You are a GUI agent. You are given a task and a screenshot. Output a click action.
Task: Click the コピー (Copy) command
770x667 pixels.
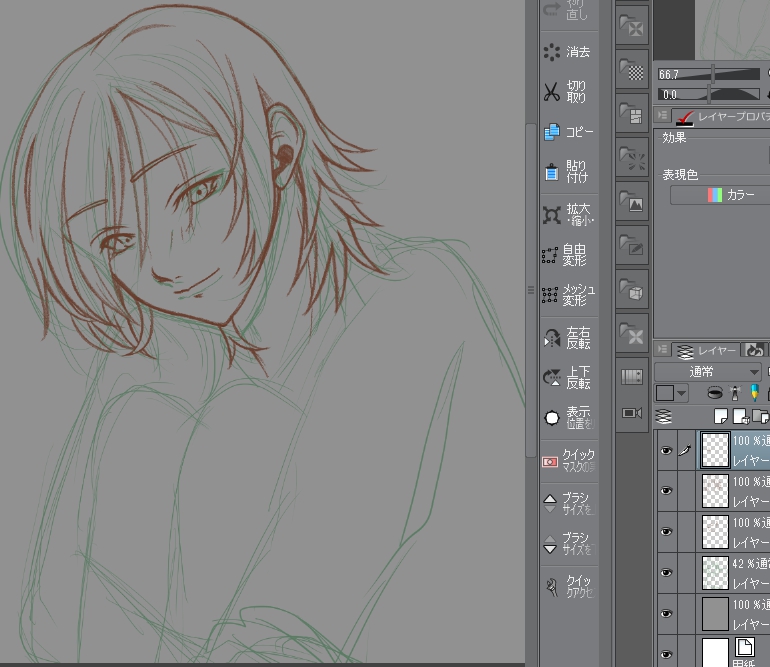pyautogui.click(x=569, y=132)
